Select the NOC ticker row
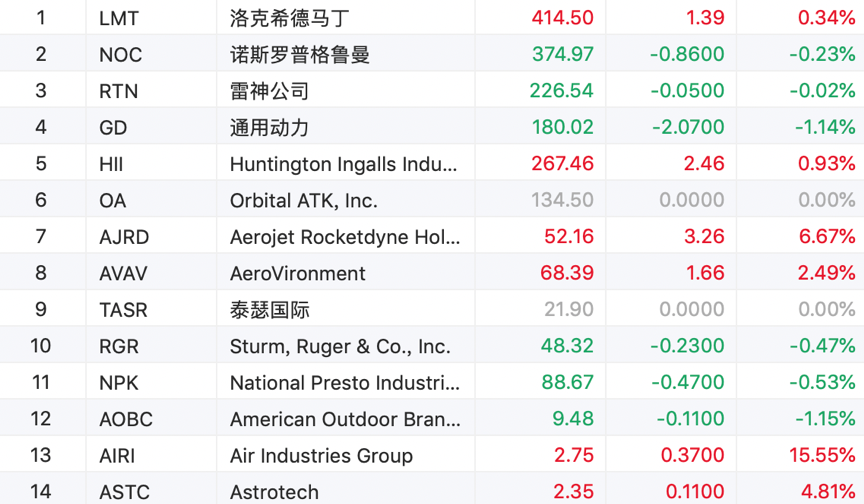The height and width of the screenshot is (504, 864). 121,55
